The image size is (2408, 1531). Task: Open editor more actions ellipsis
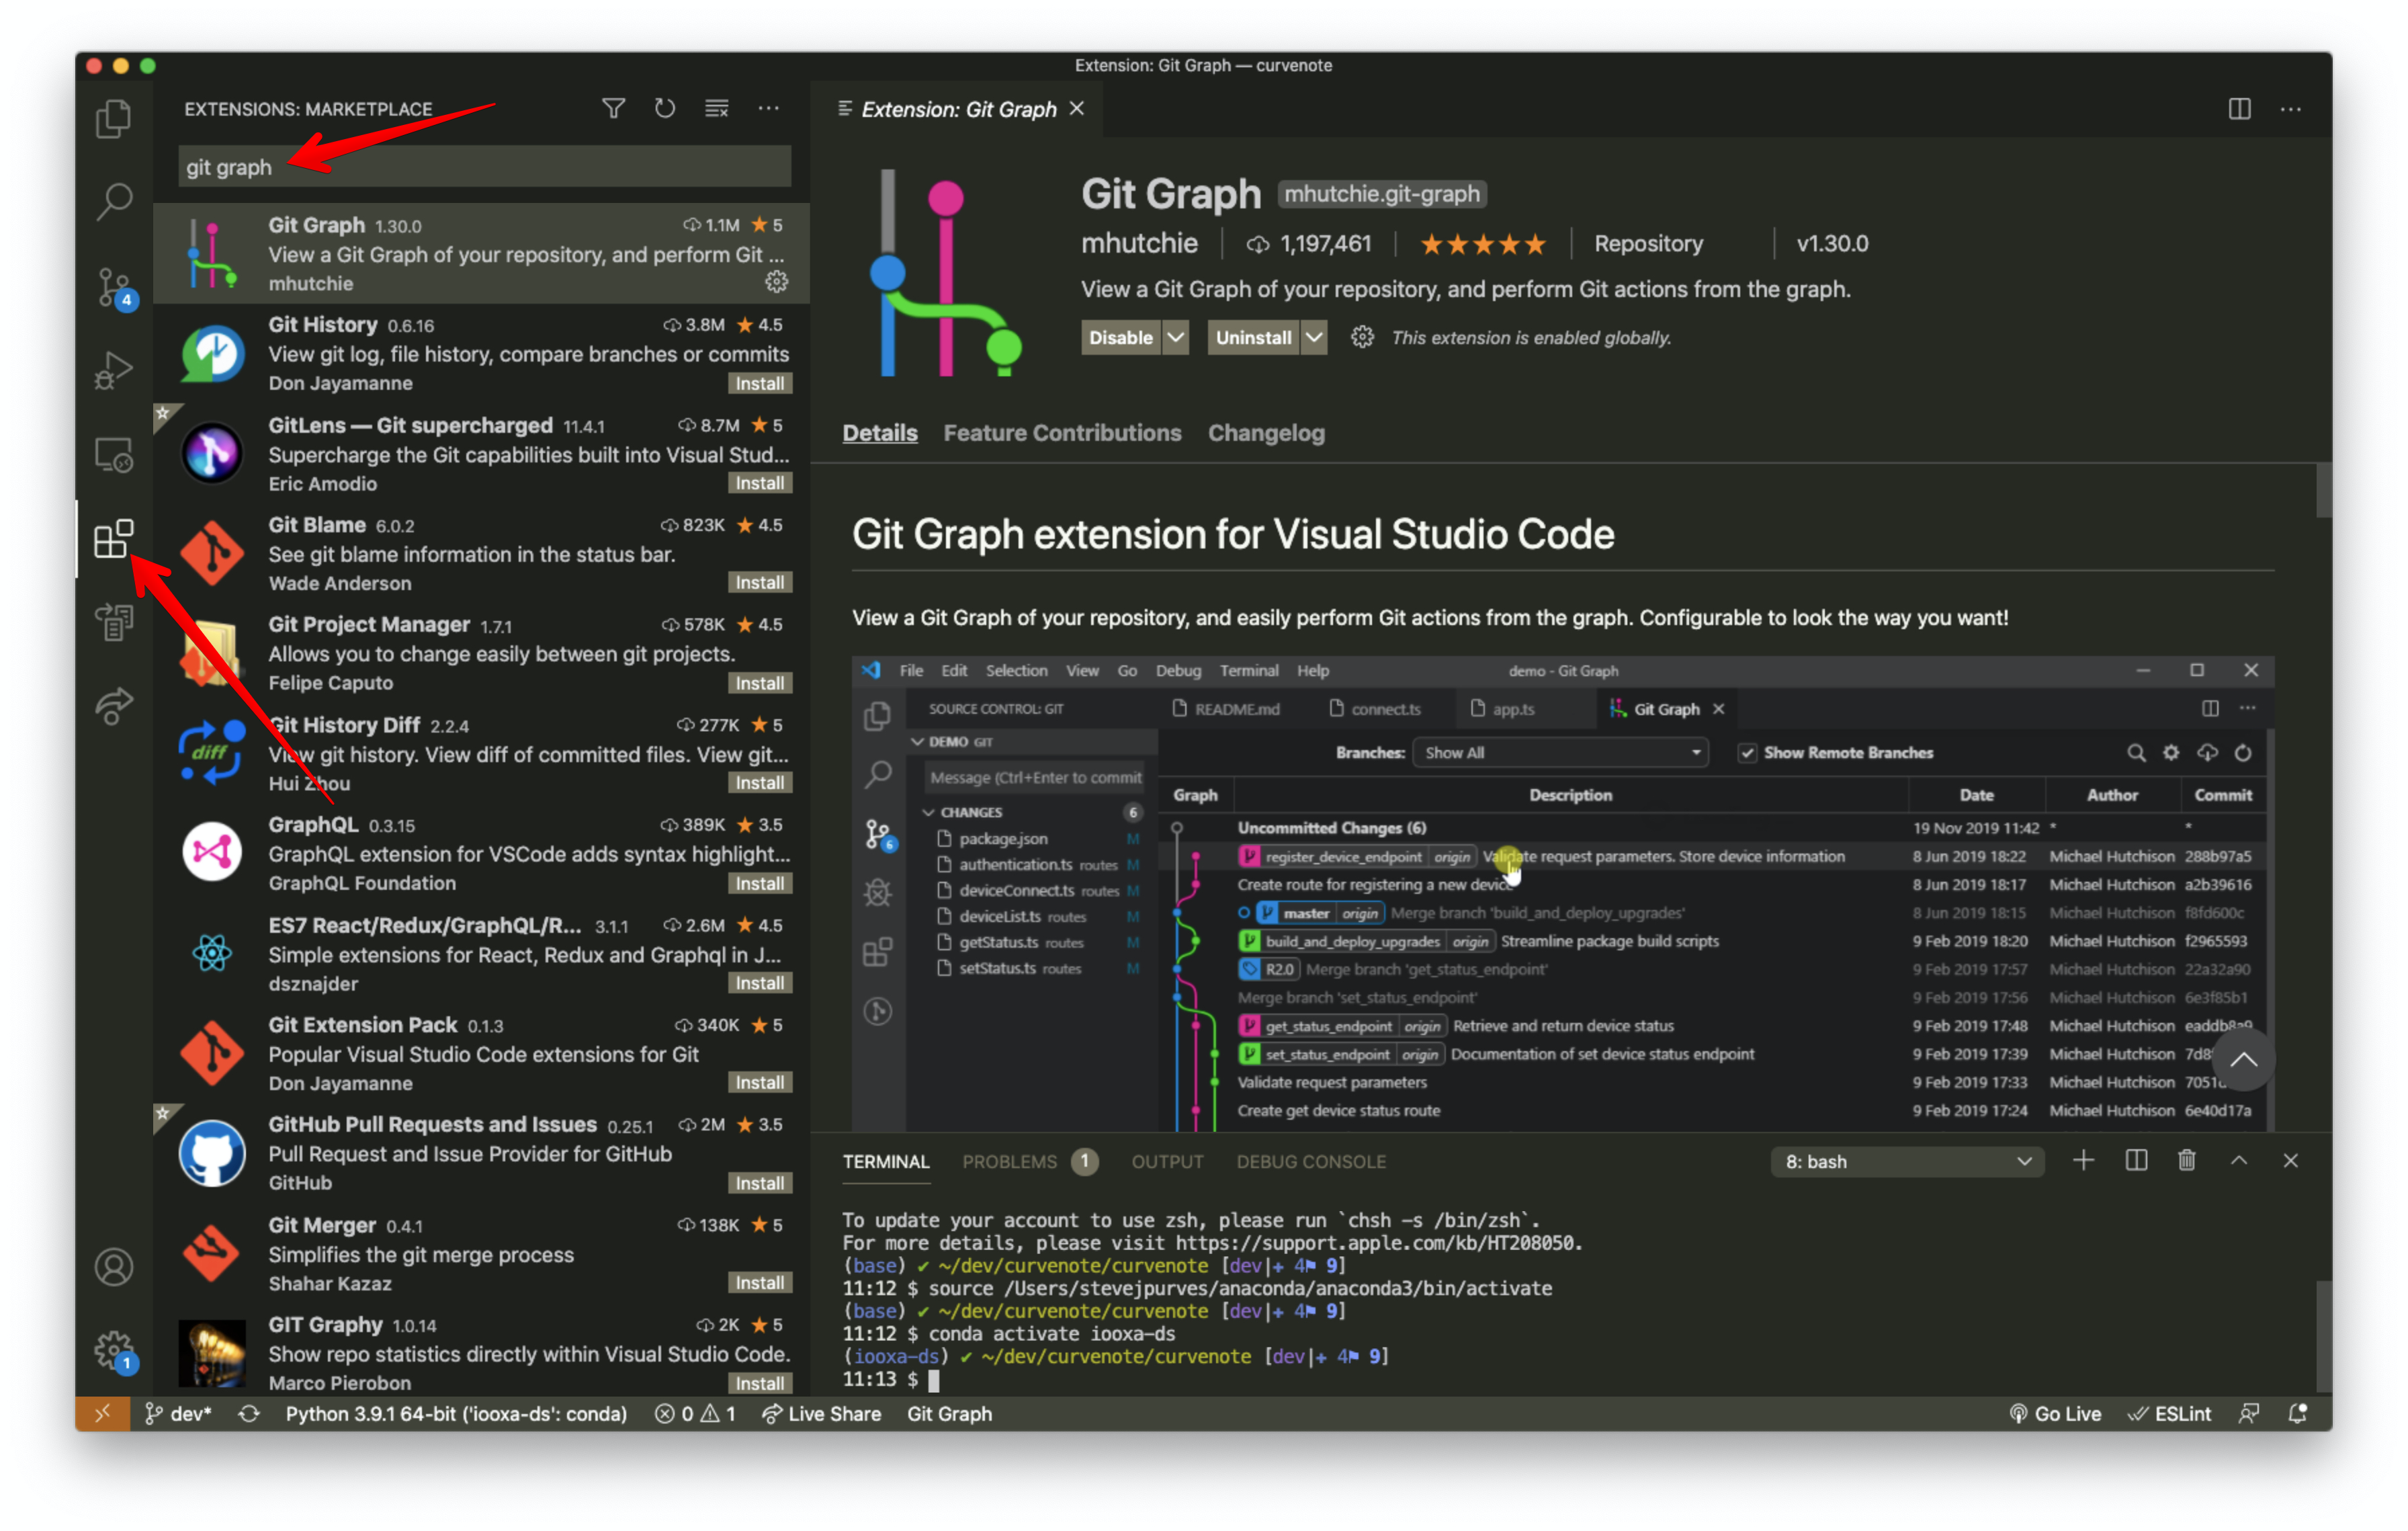click(x=2290, y=108)
